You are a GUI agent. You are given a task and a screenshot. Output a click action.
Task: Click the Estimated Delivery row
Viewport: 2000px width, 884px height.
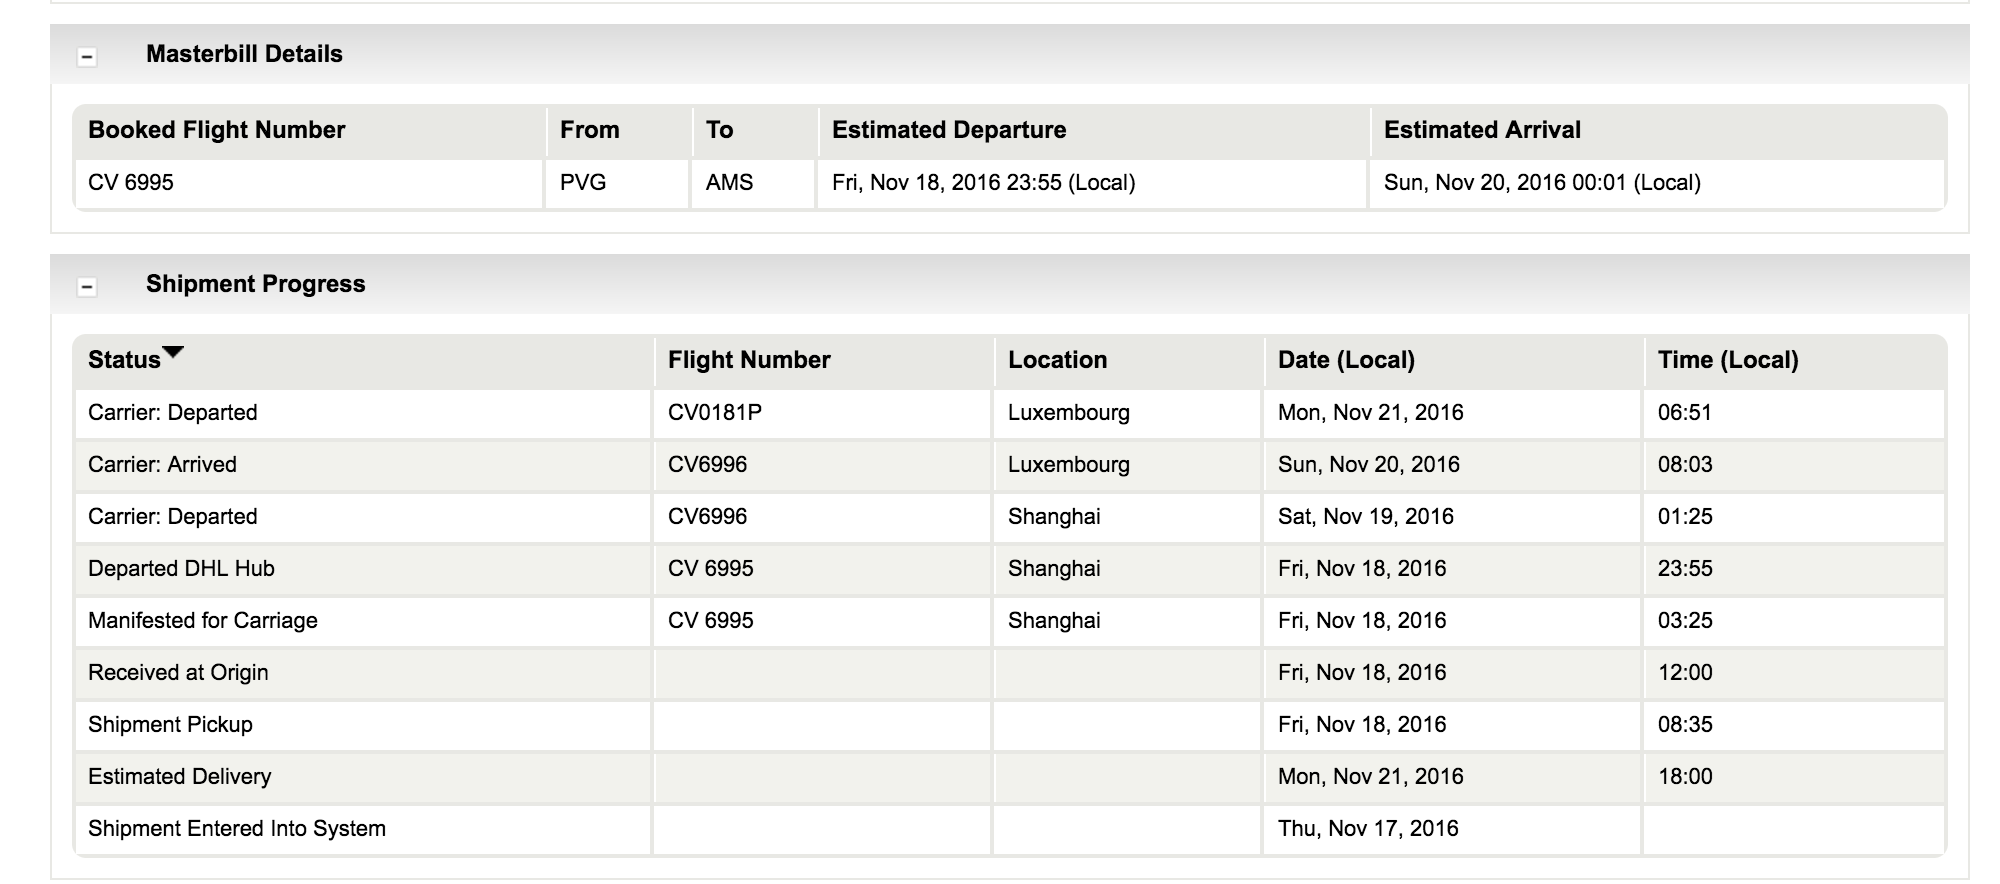pos(1010,777)
